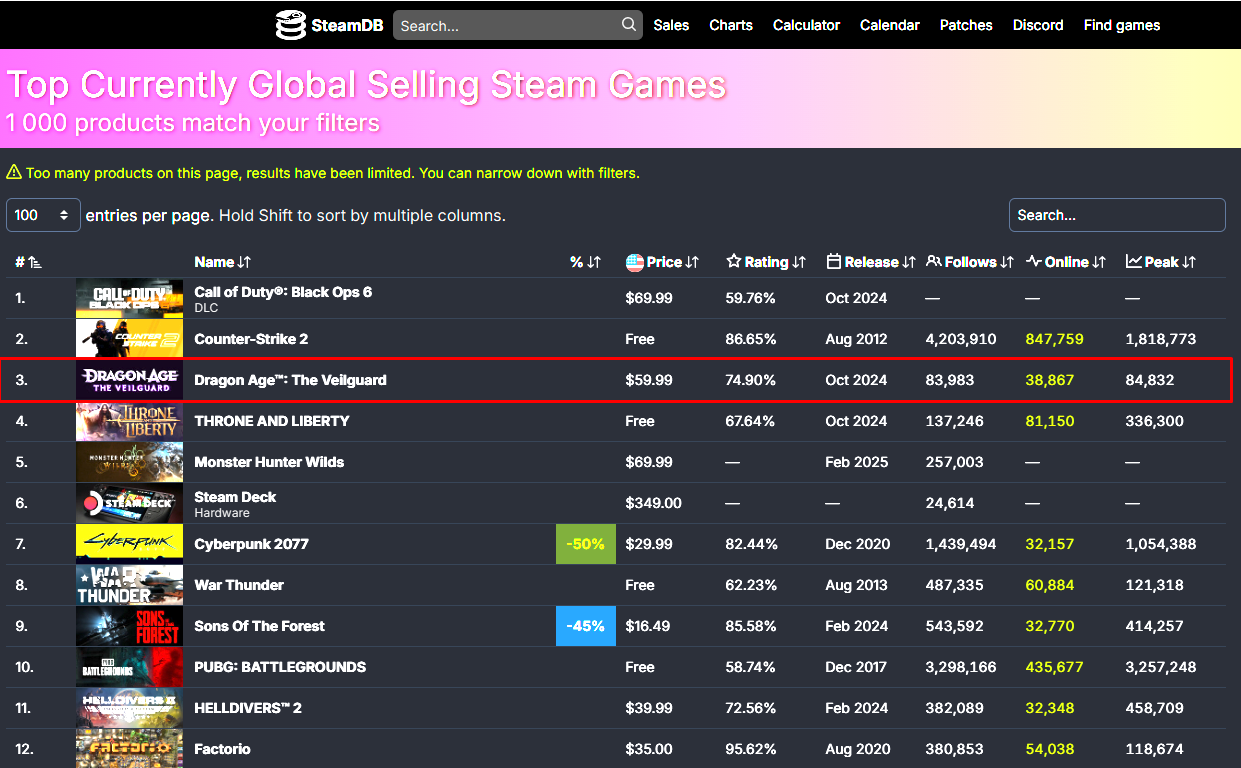Viewport: 1241px width, 768px height.
Task: Click THRONE AND LIBERTY peak 336,300
Action: 1154,421
